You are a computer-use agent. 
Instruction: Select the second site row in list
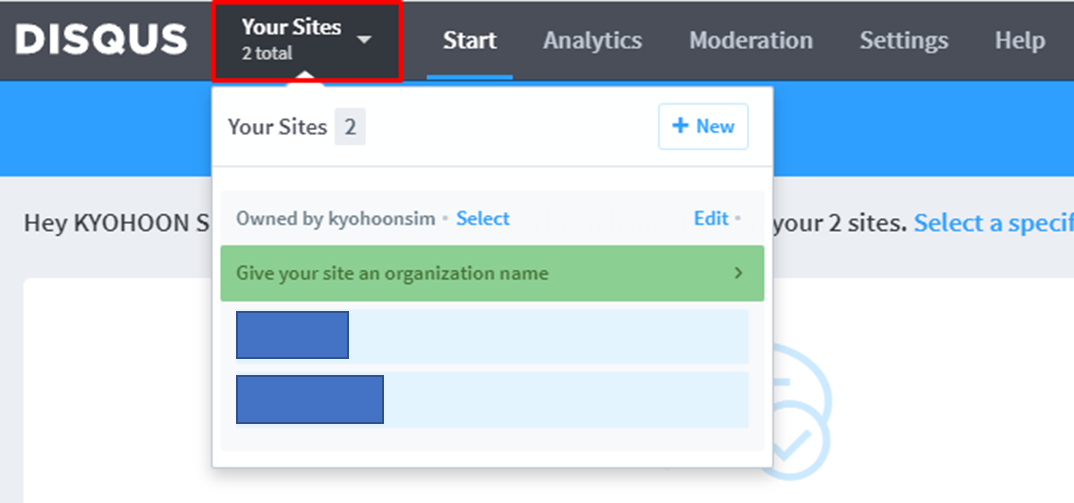pos(492,400)
